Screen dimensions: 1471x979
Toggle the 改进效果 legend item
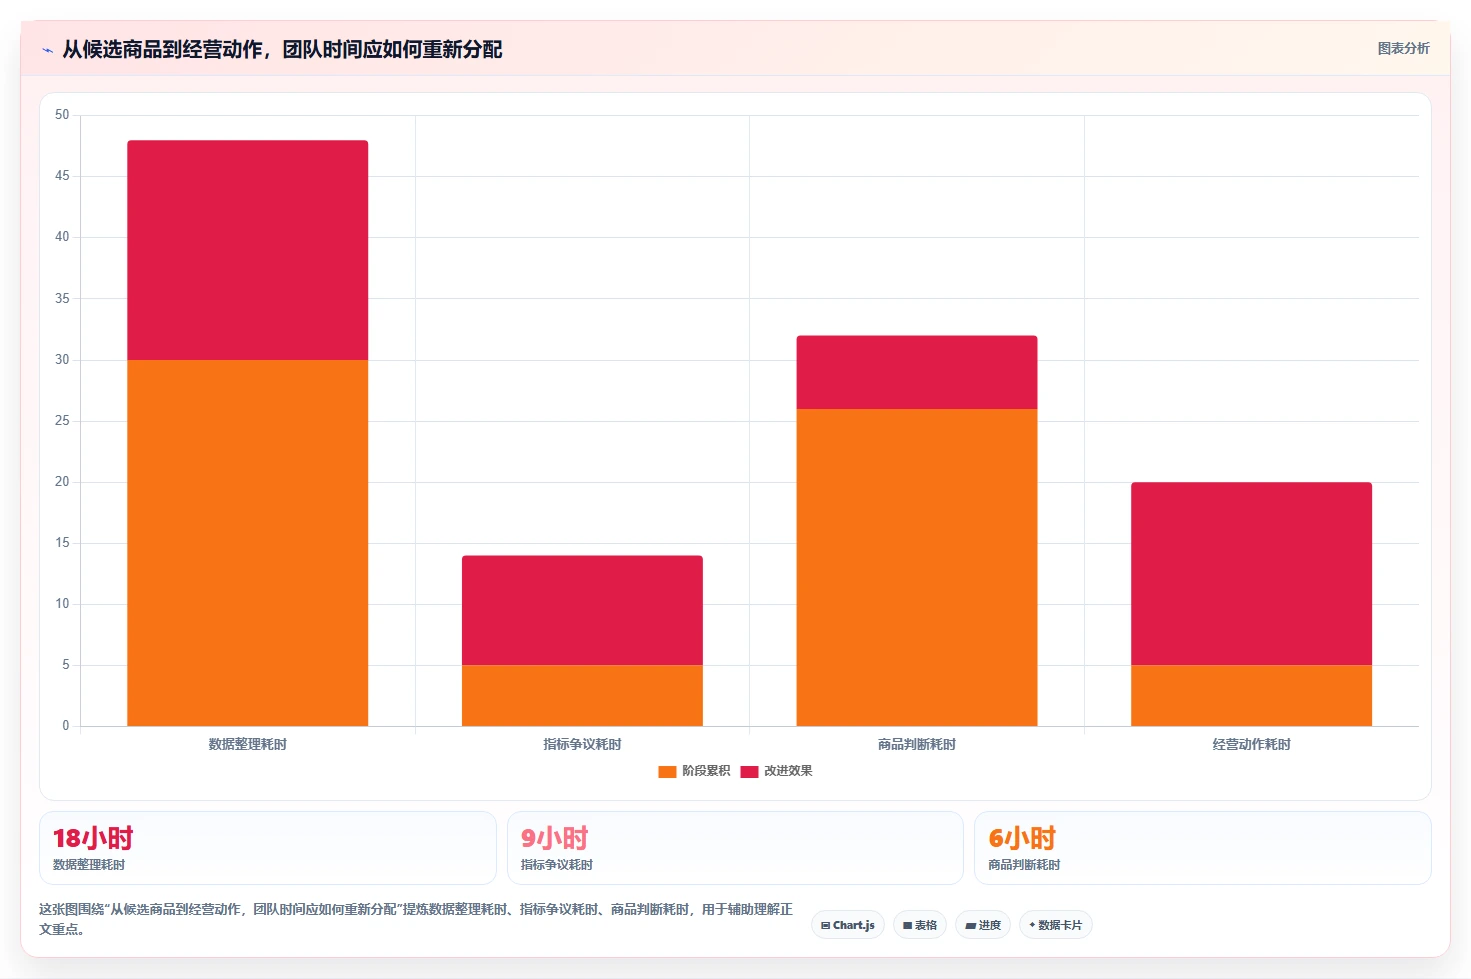pos(776,771)
